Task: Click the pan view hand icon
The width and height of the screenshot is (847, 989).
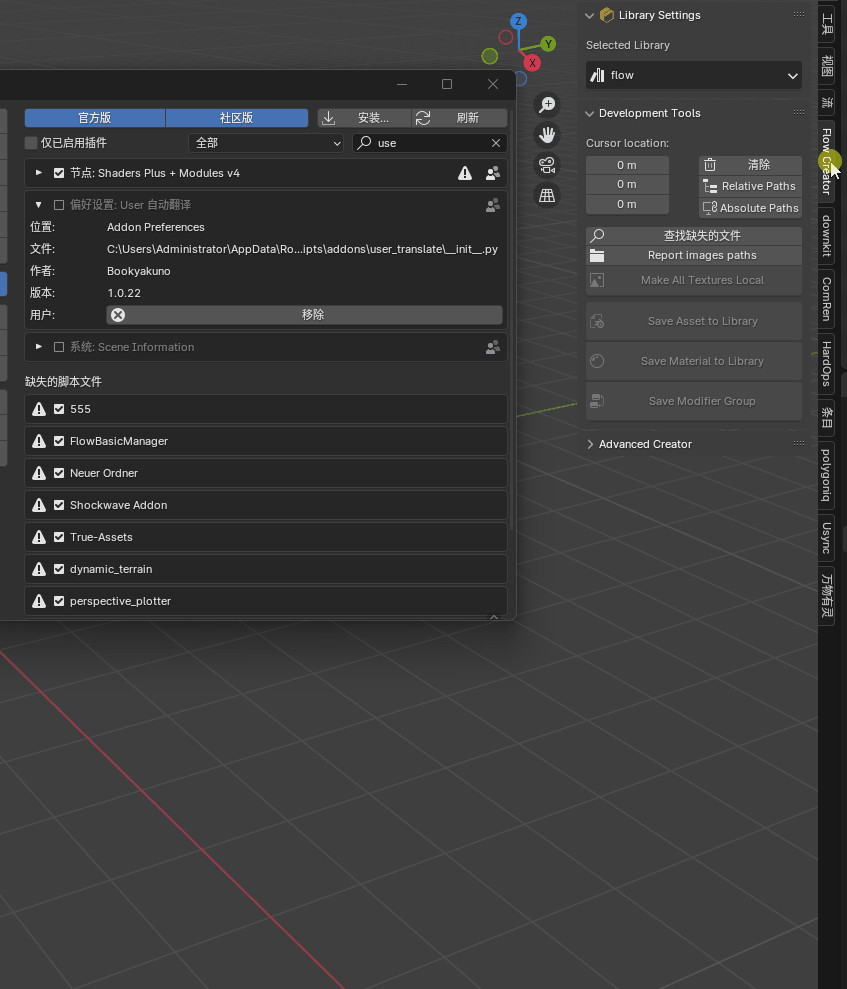Action: (547, 135)
